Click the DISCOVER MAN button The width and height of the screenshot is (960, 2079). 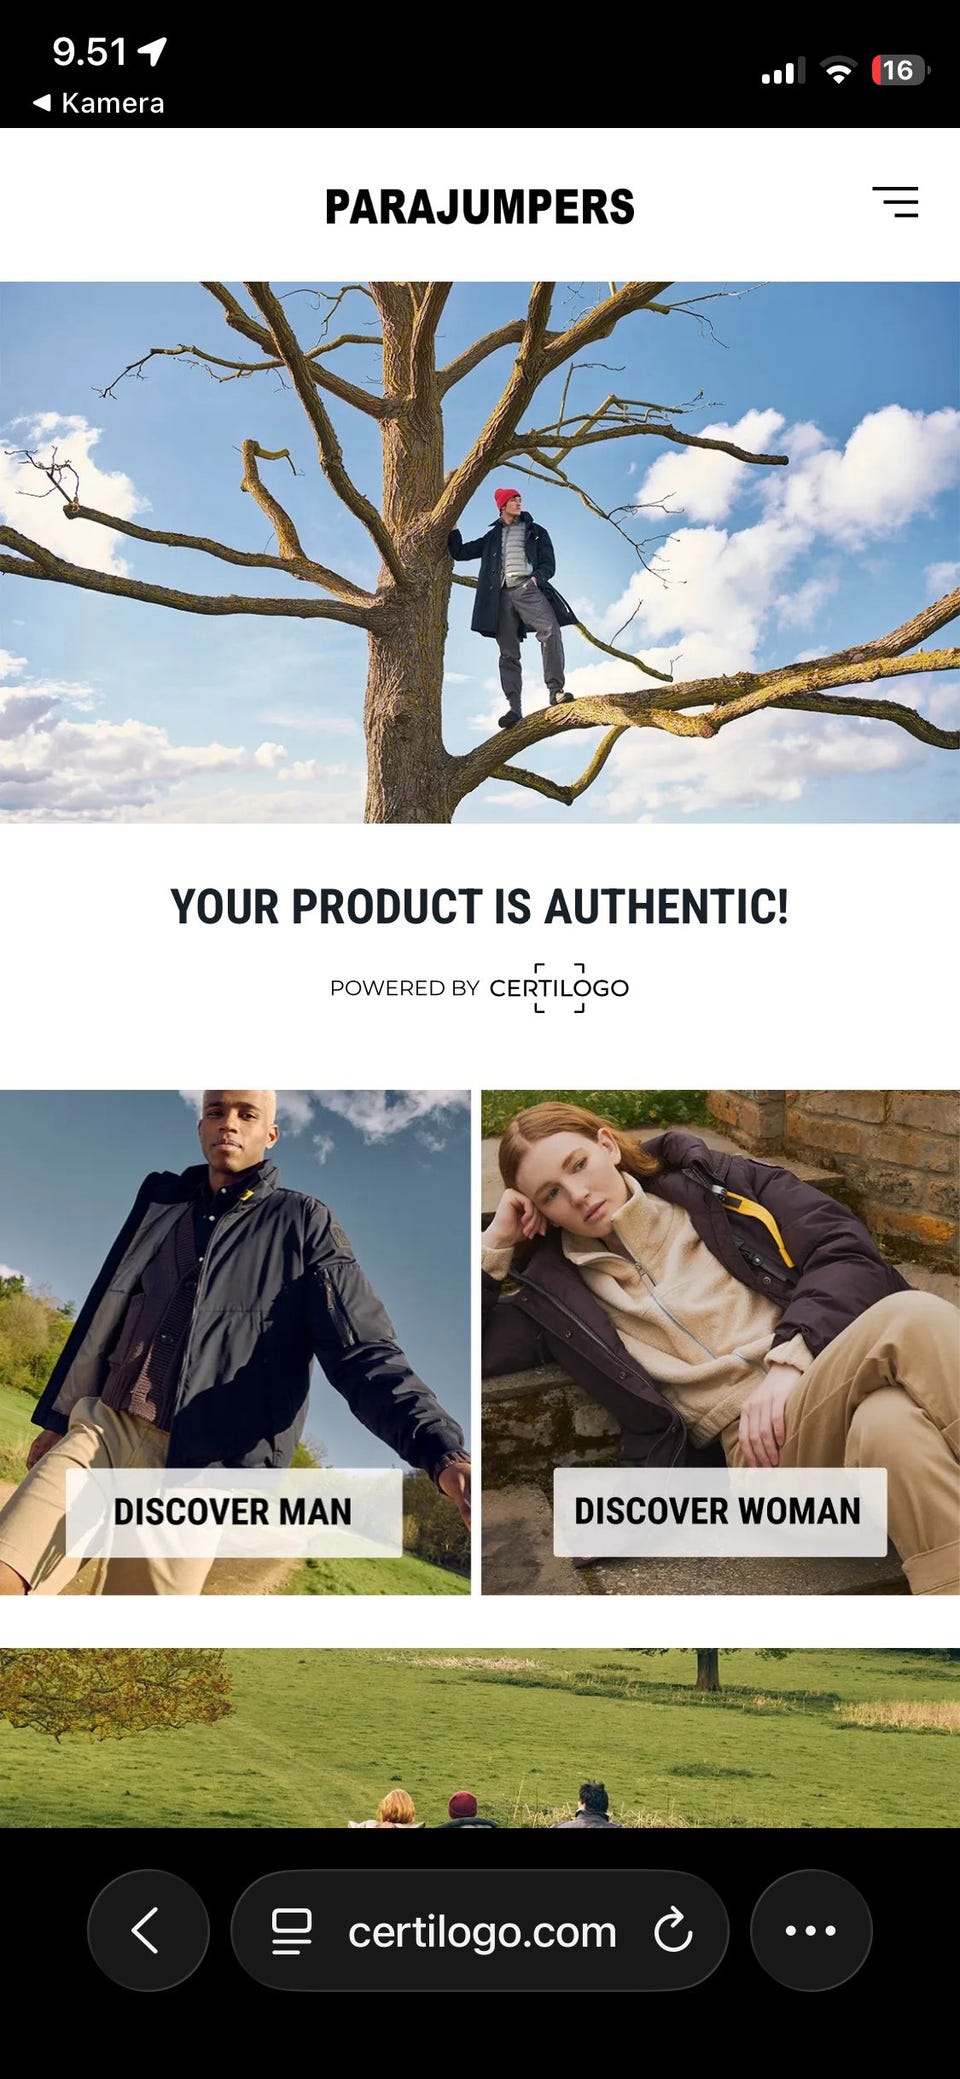point(234,1511)
